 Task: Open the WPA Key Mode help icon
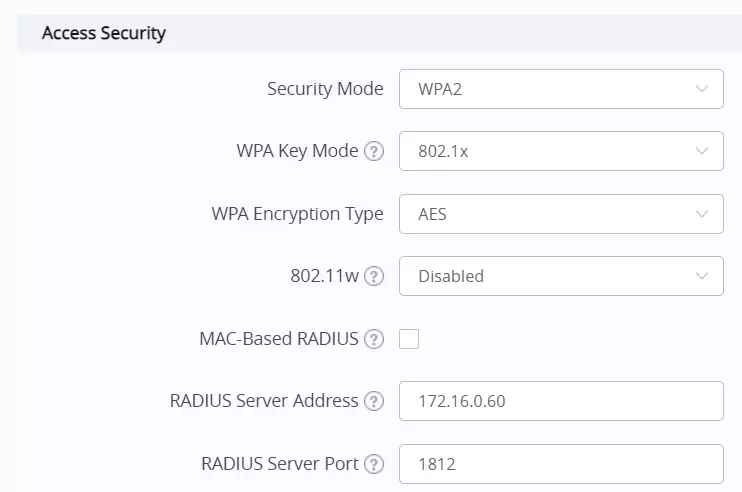374,151
